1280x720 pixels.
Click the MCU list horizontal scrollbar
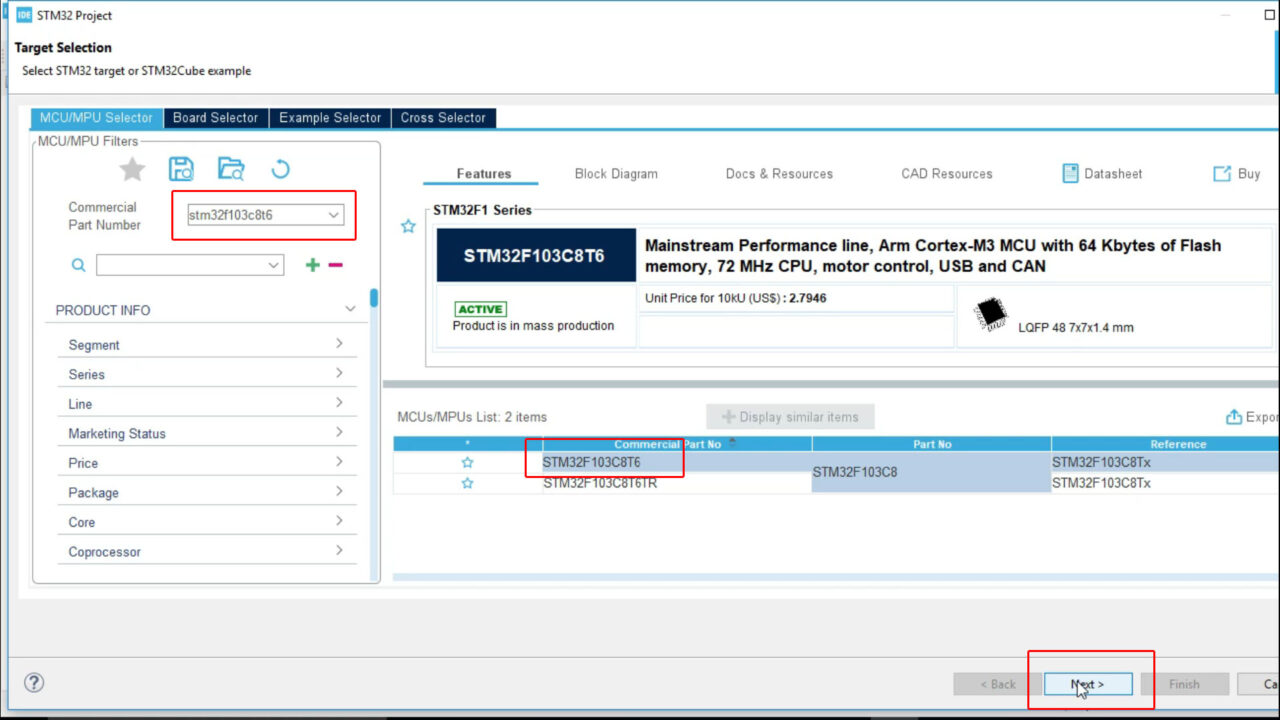[x=836, y=577]
